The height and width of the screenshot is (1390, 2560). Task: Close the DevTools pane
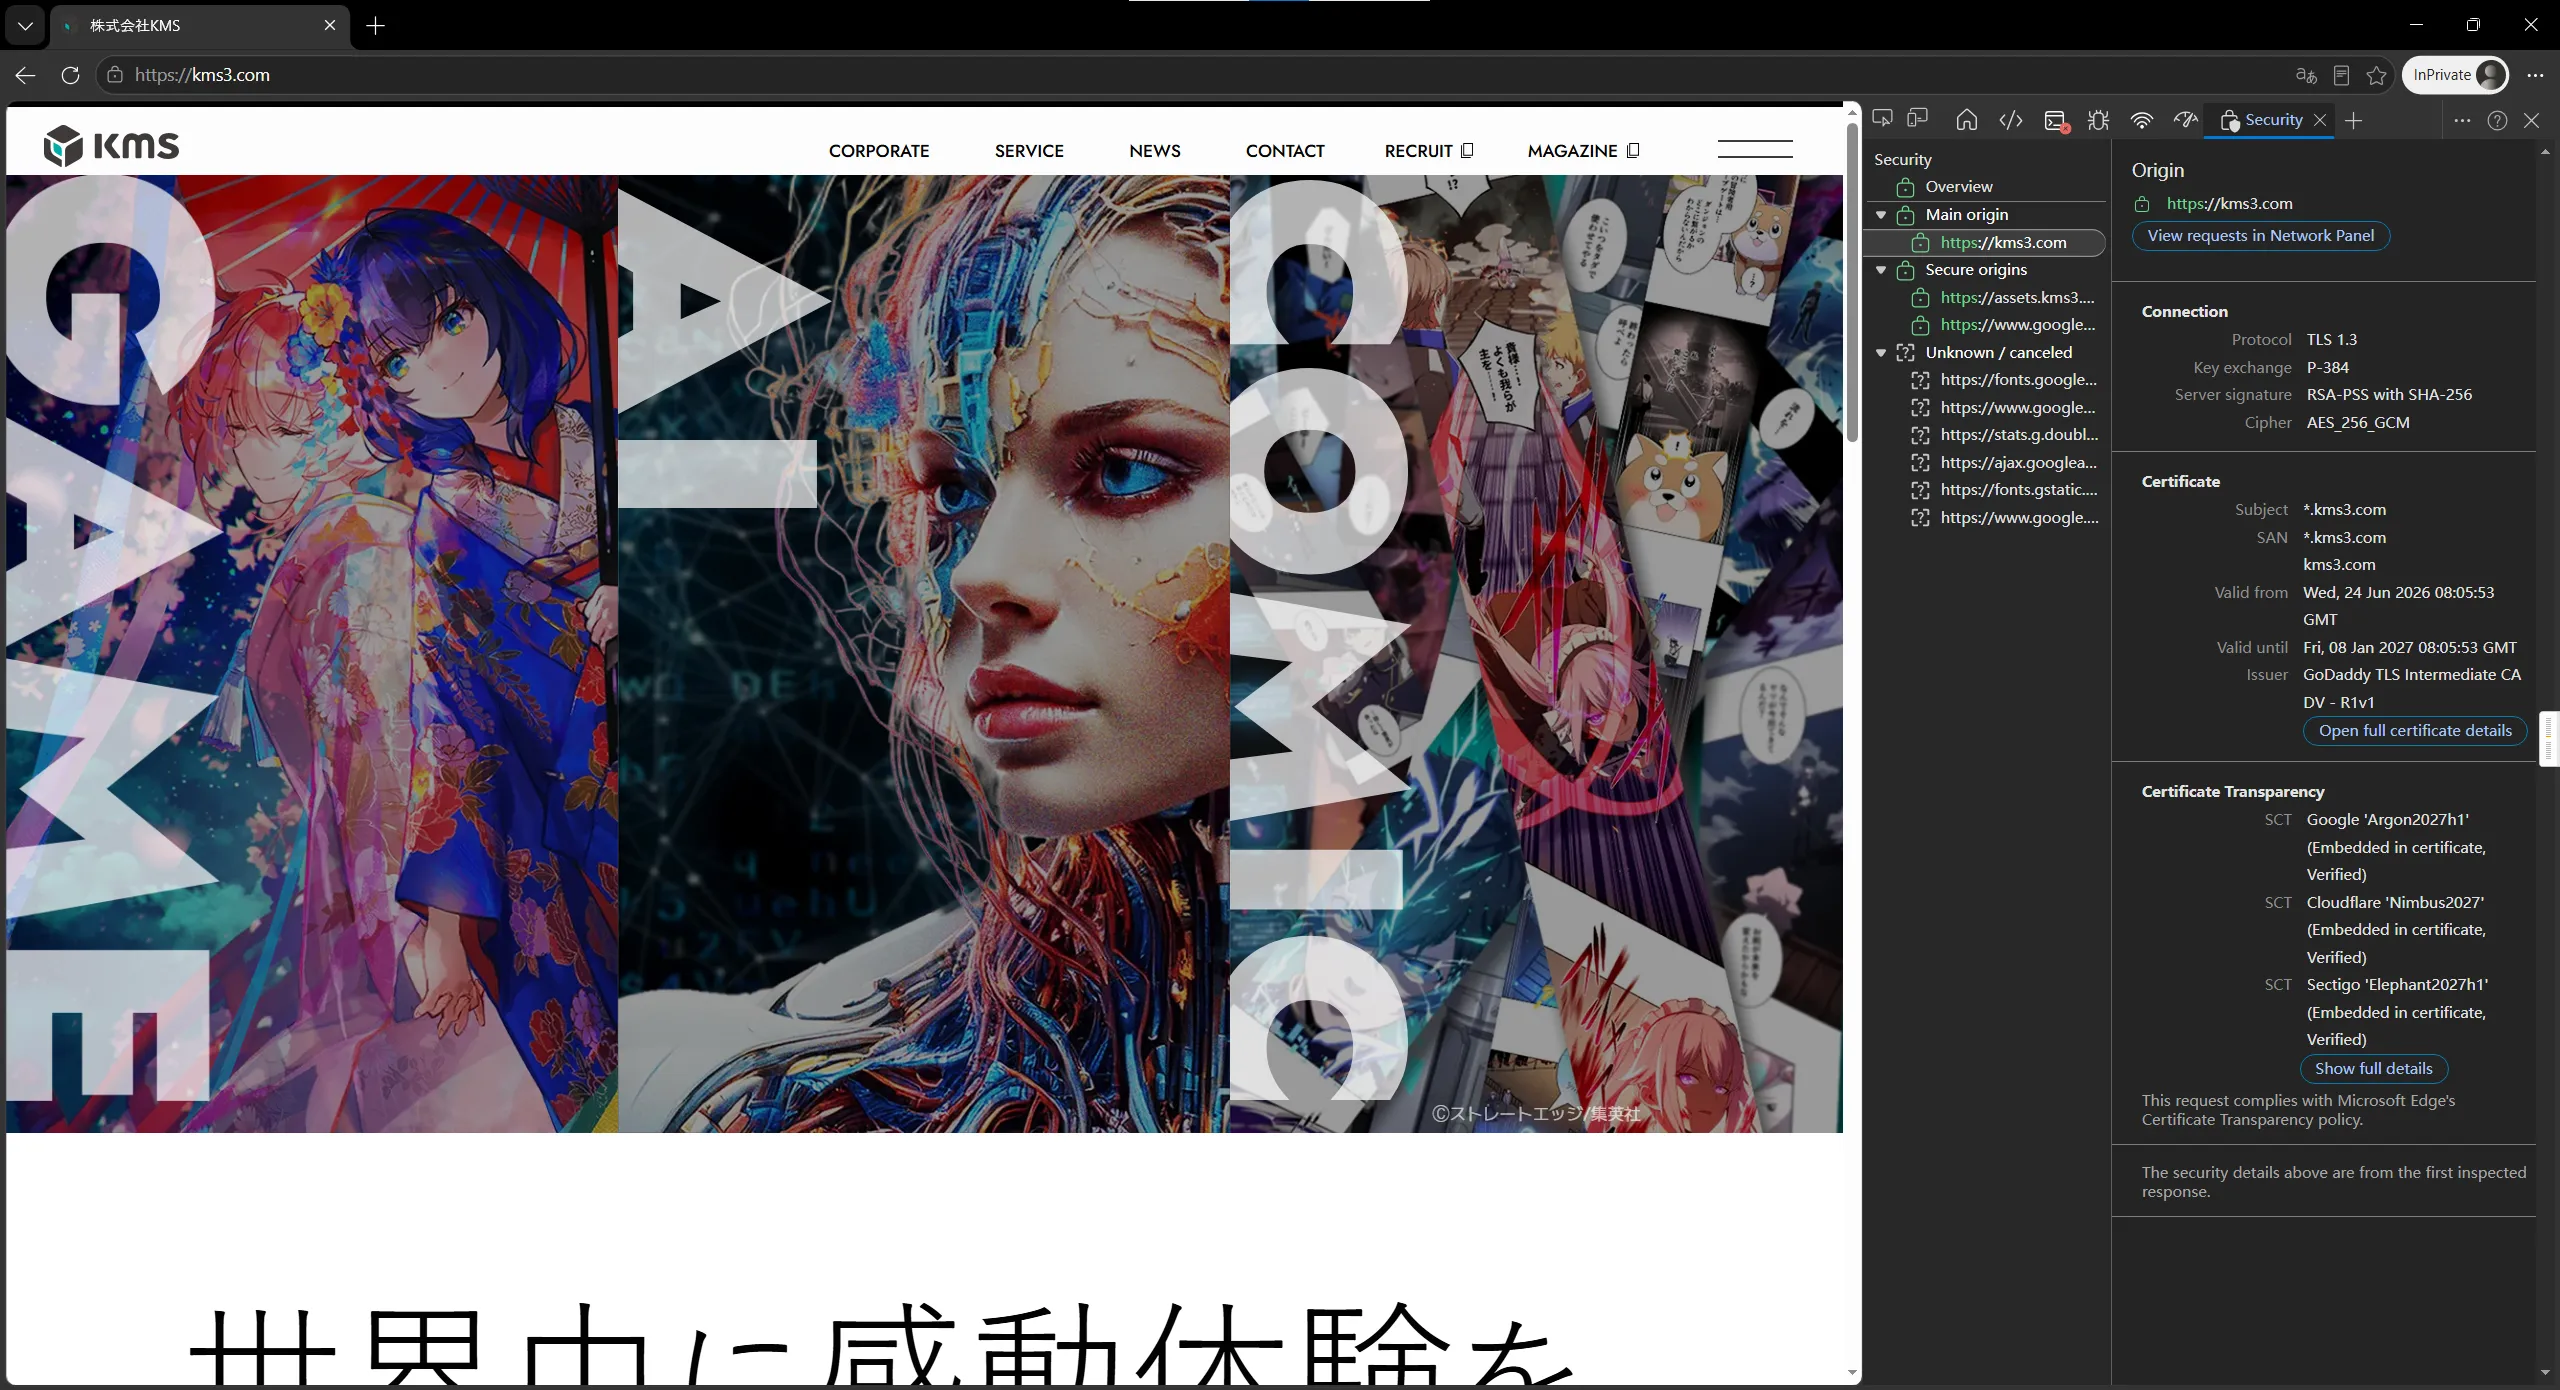click(2531, 120)
